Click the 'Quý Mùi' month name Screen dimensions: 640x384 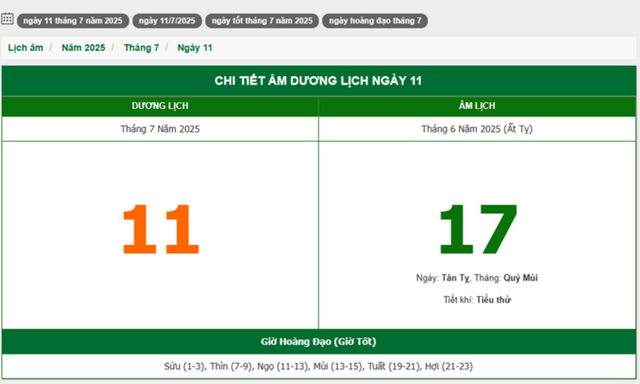click(x=520, y=278)
